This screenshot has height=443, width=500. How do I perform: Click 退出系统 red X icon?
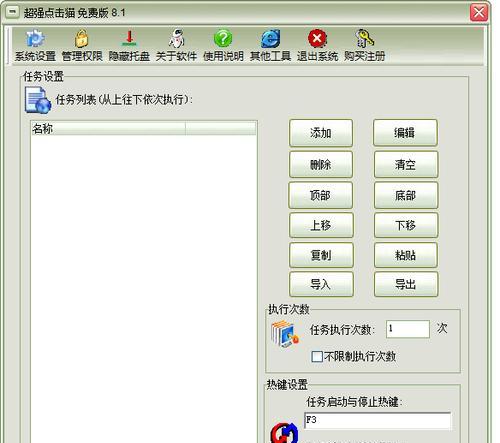coord(317,39)
